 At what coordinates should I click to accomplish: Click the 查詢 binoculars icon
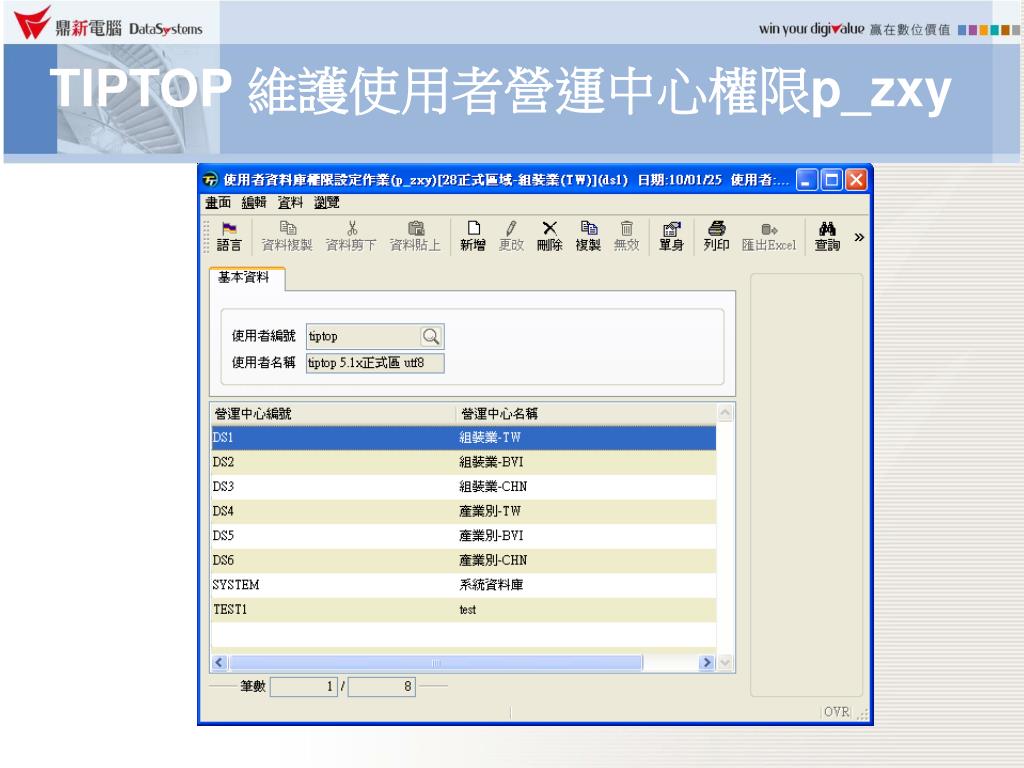click(827, 228)
